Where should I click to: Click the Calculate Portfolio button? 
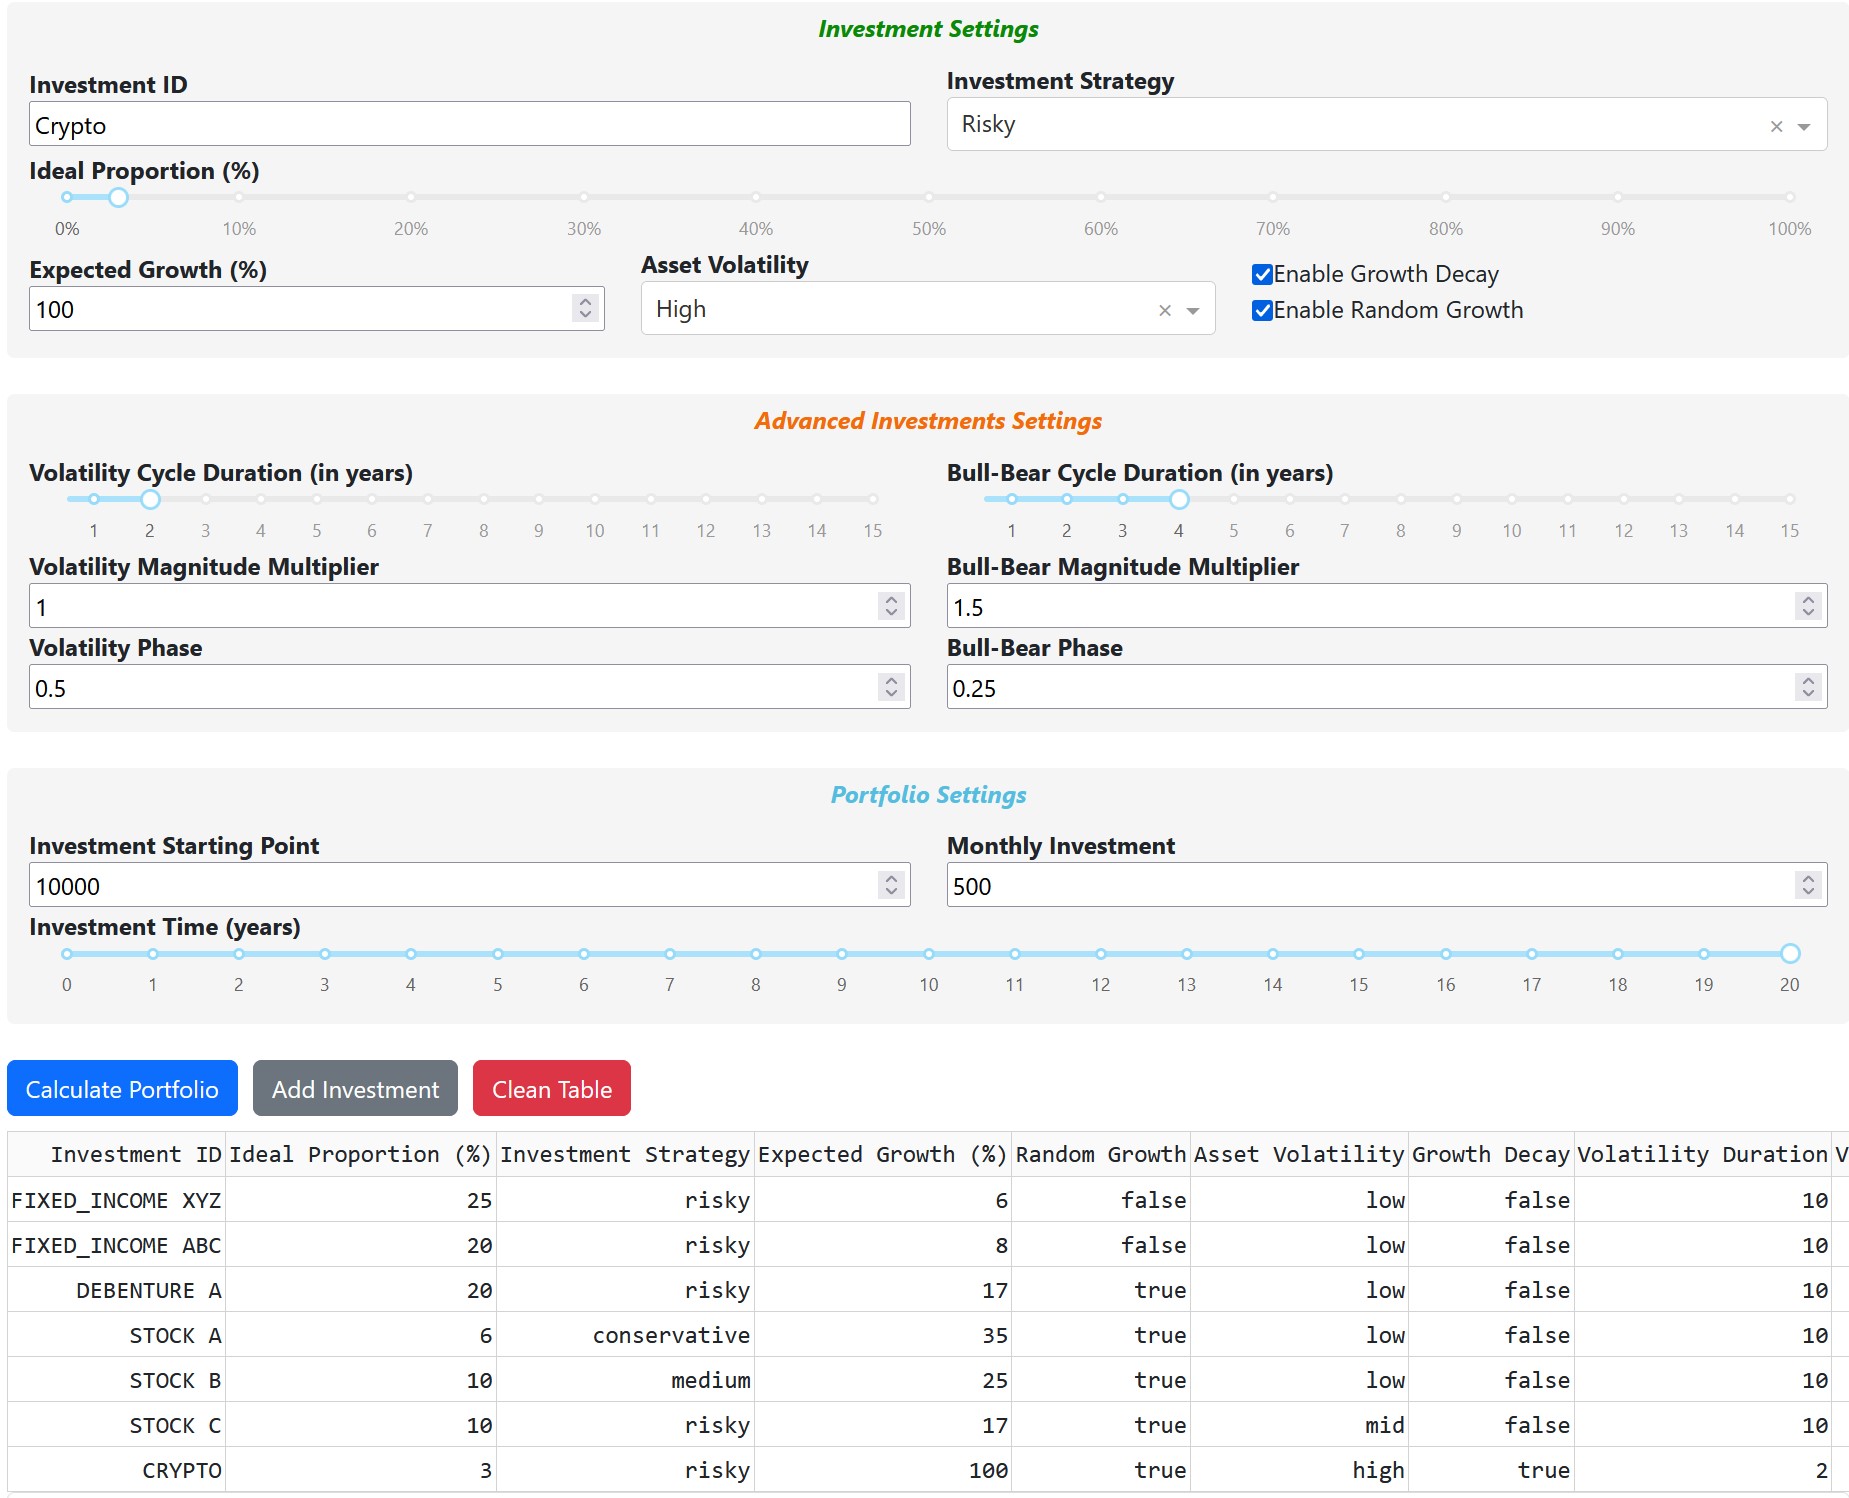point(121,1088)
